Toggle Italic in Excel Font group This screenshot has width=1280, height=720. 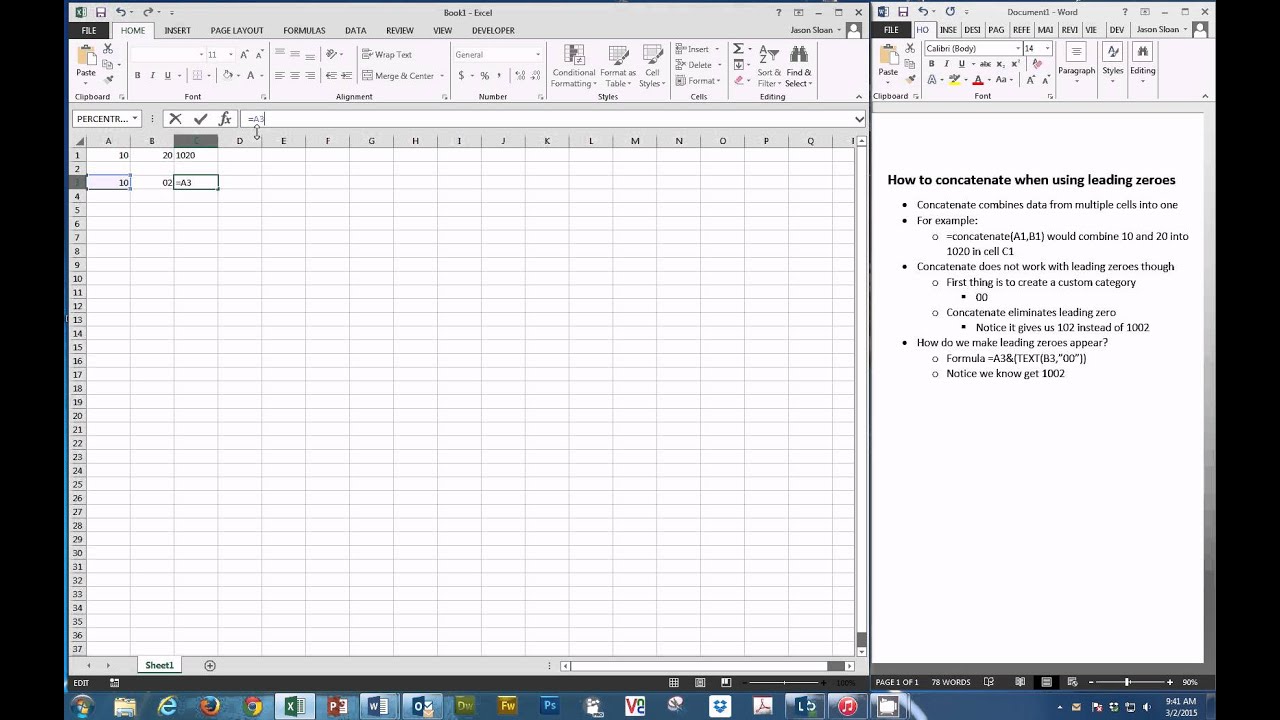pyautogui.click(x=152, y=76)
